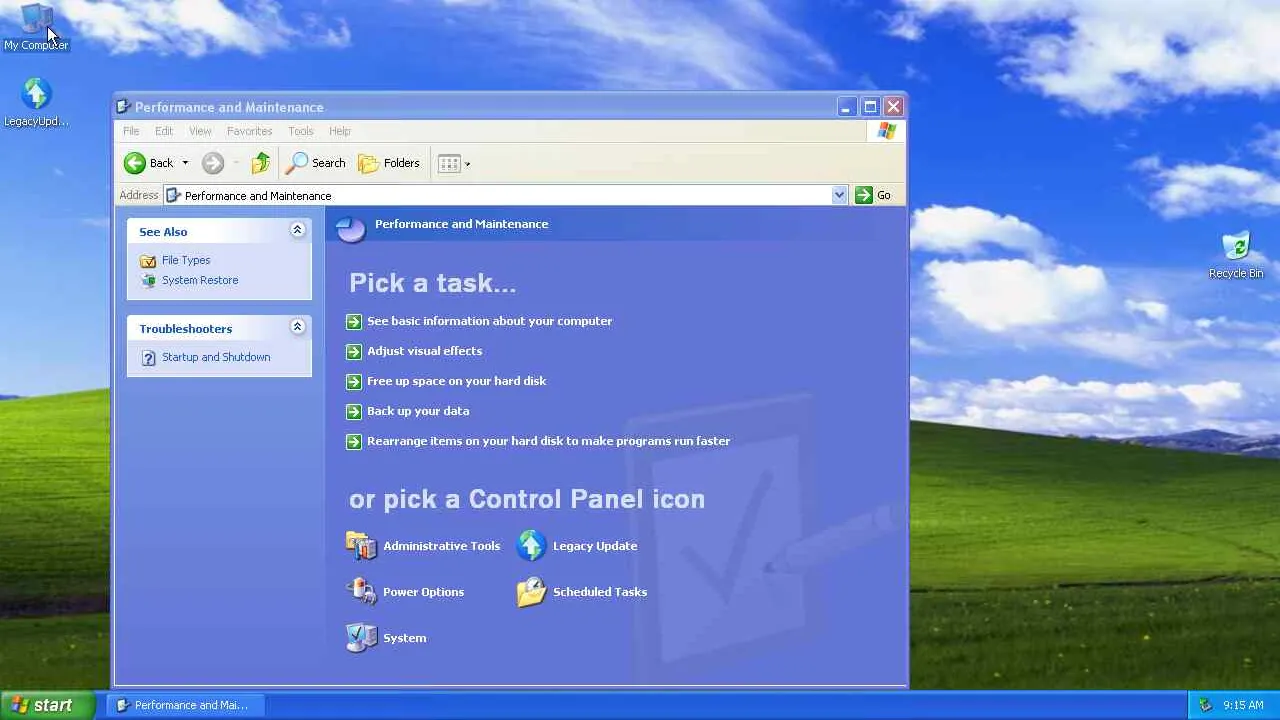Click the system tray update shield icon
The image size is (1280, 720).
[1205, 705]
